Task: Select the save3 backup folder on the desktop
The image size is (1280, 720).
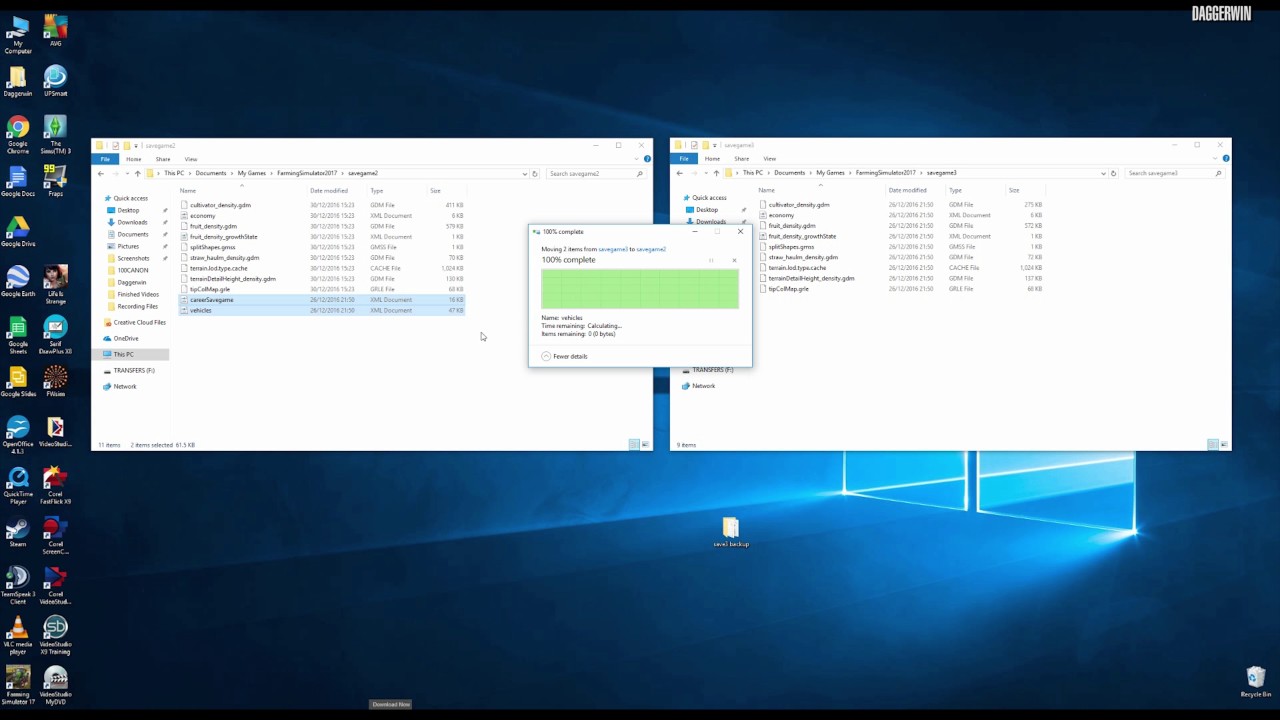Action: pos(731,533)
